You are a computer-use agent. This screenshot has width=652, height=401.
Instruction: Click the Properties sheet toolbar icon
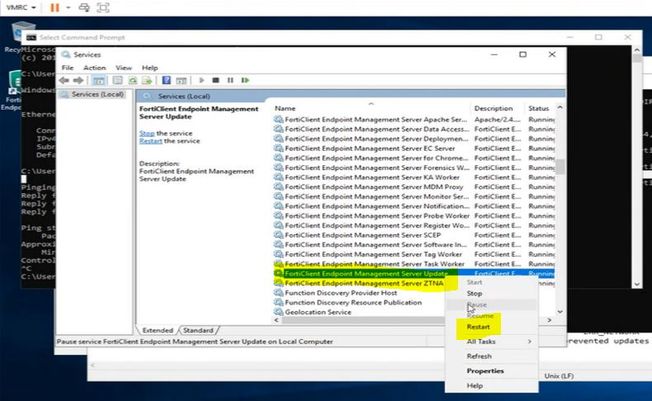(118, 80)
